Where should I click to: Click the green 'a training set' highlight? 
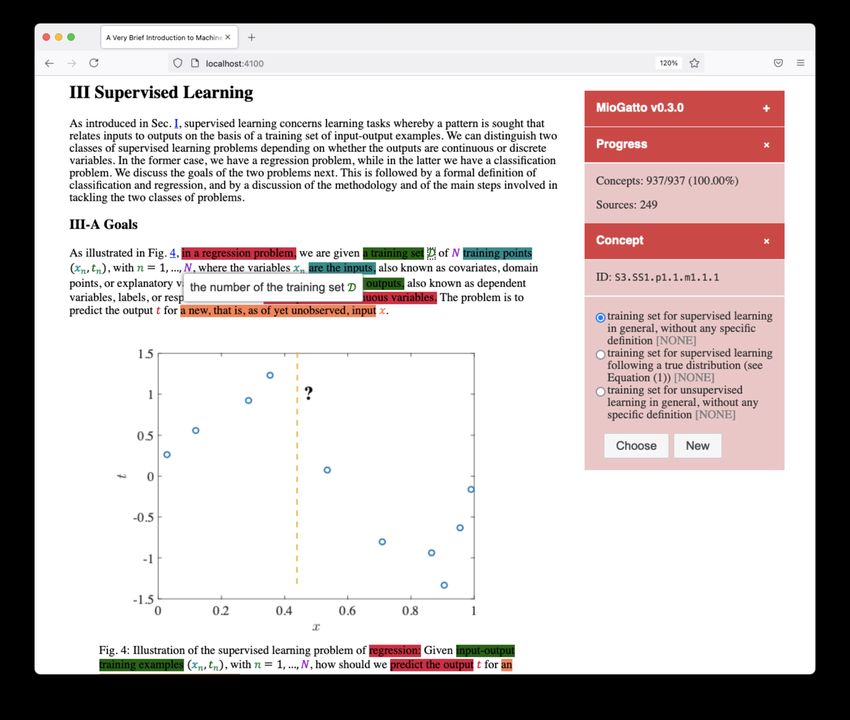pos(393,253)
